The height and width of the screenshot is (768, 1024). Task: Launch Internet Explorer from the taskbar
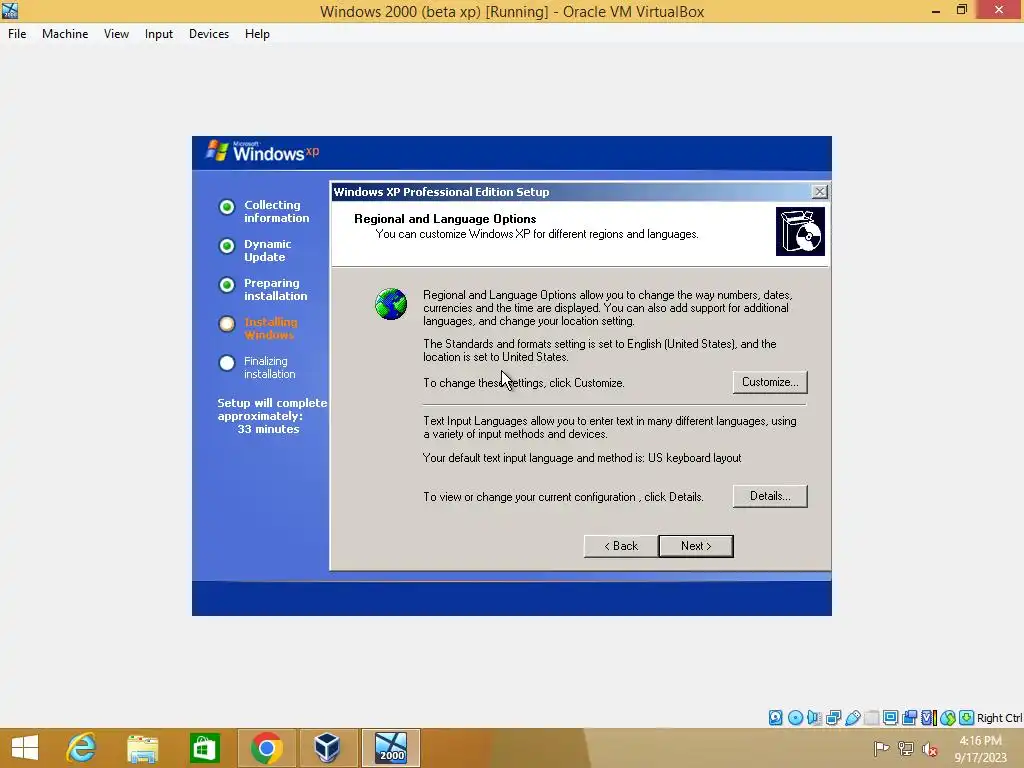click(82, 748)
